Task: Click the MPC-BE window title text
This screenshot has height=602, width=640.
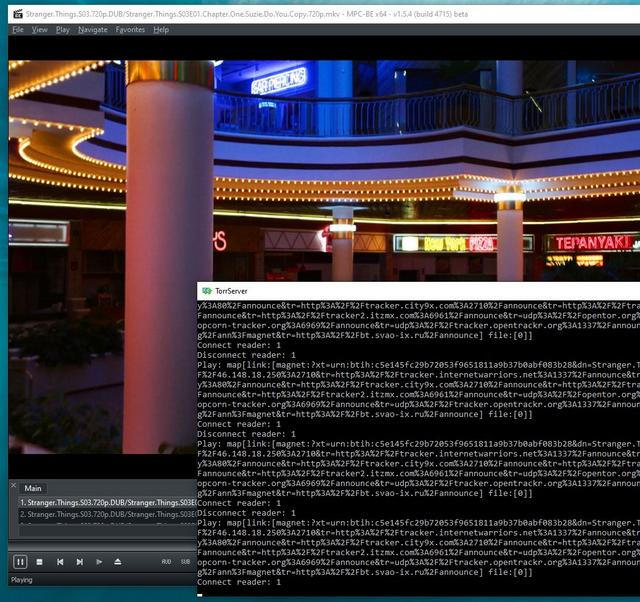Action: (247, 14)
